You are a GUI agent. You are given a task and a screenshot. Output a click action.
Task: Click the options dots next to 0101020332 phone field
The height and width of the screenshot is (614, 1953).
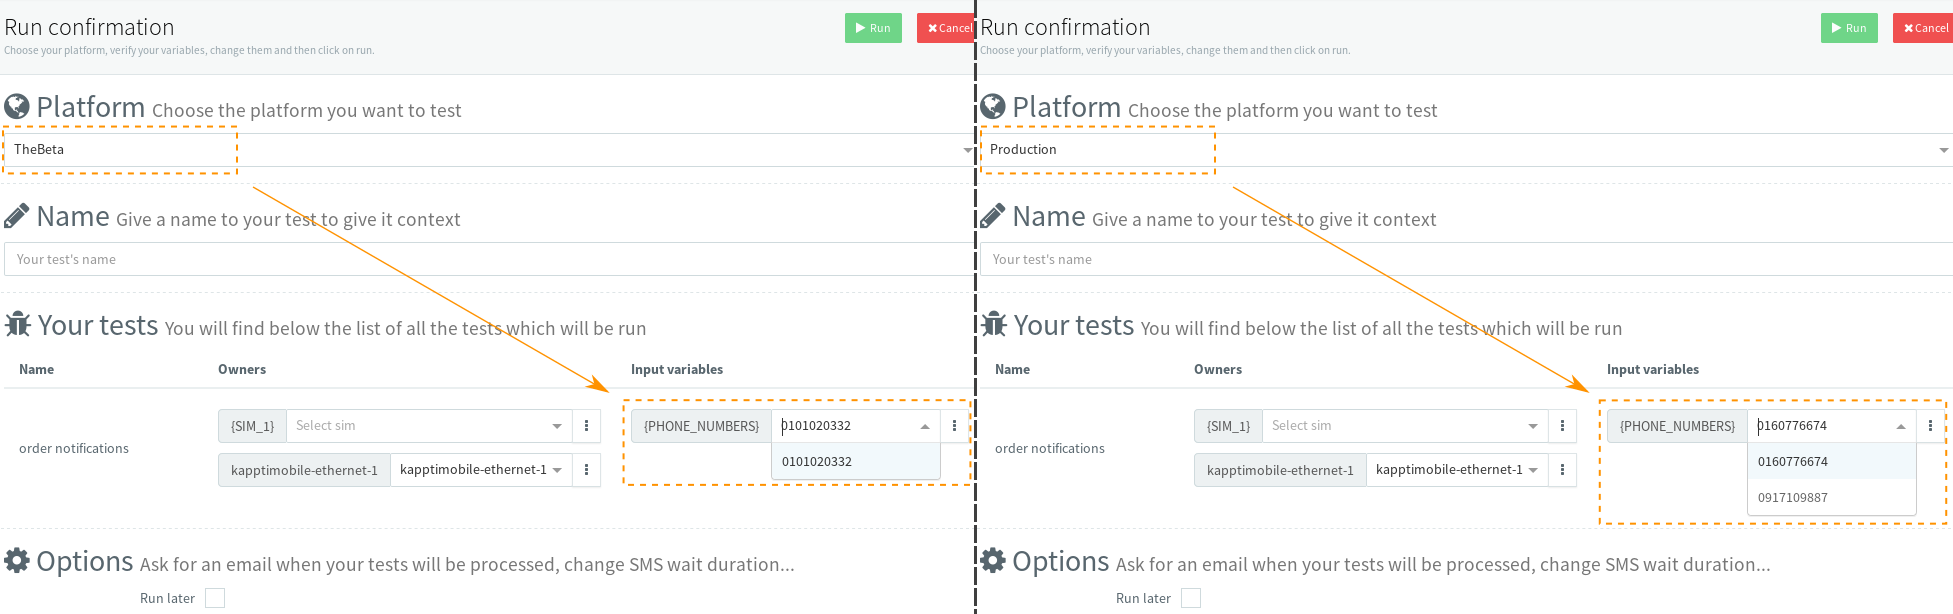pyautogui.click(x=954, y=426)
